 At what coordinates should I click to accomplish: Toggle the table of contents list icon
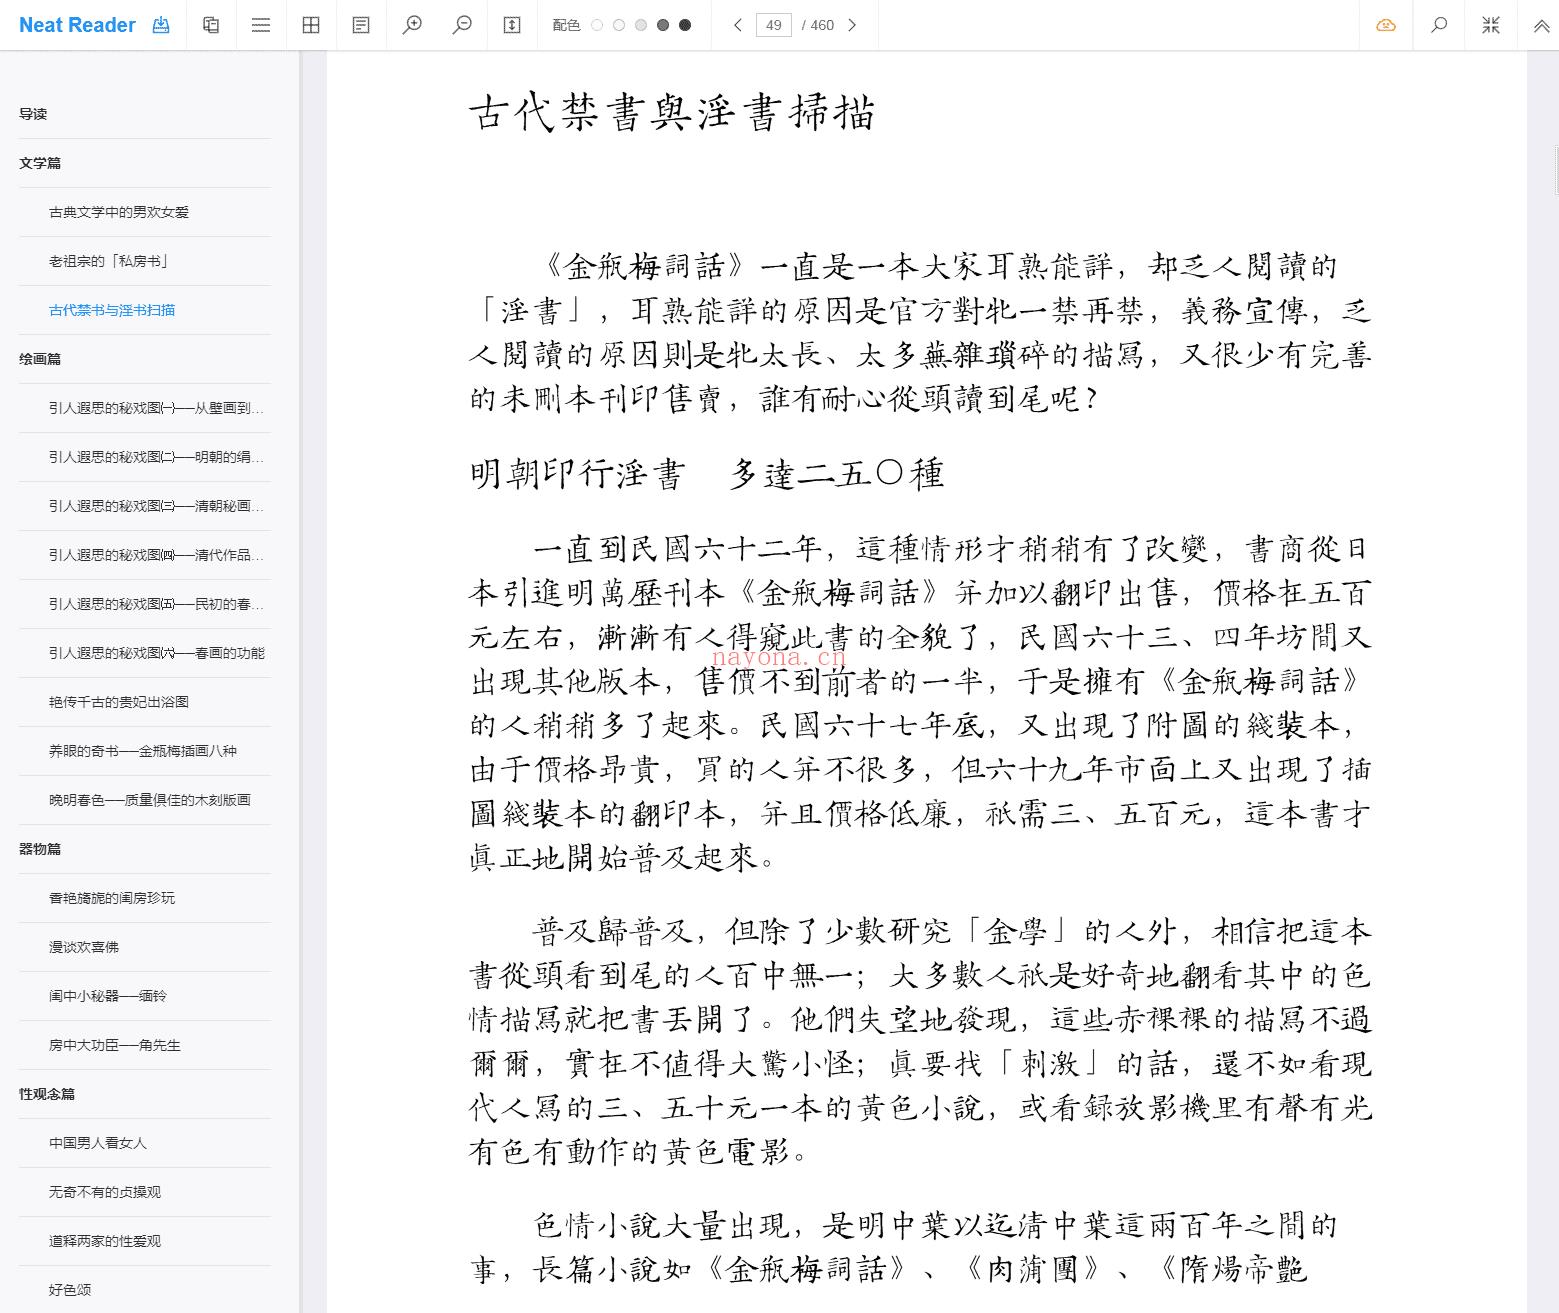coord(261,25)
